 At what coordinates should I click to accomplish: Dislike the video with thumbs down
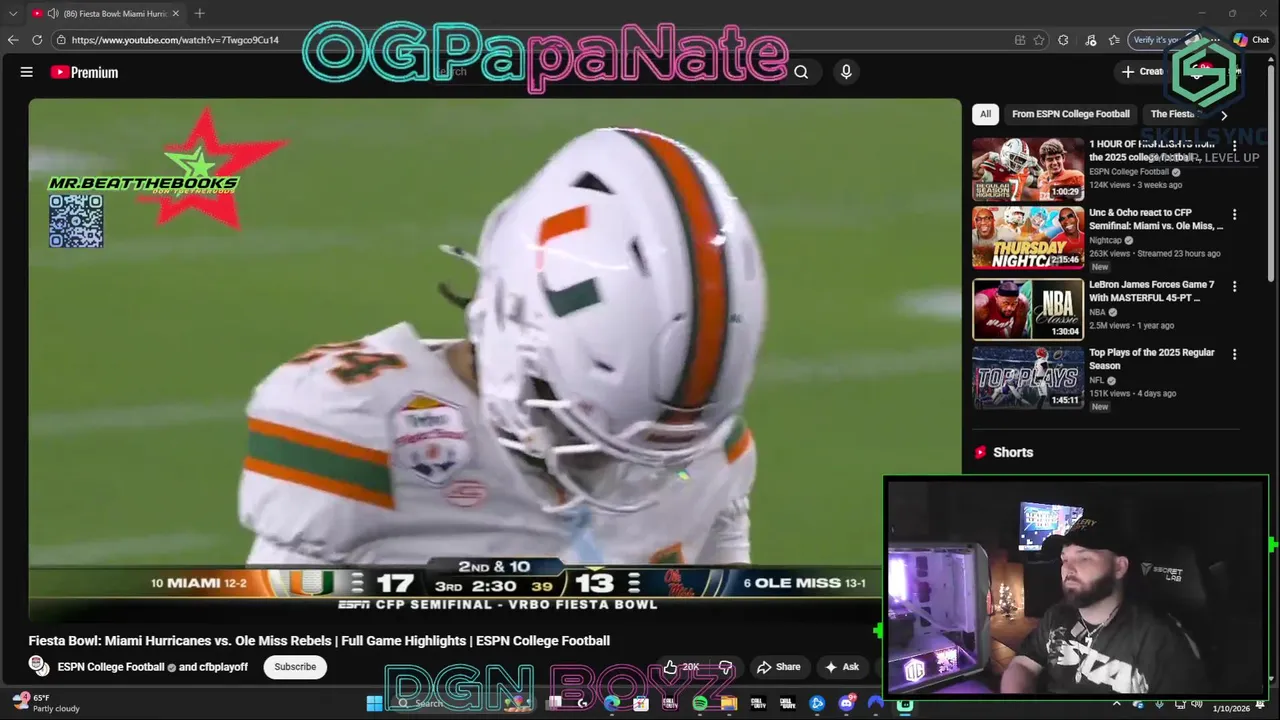(x=726, y=667)
